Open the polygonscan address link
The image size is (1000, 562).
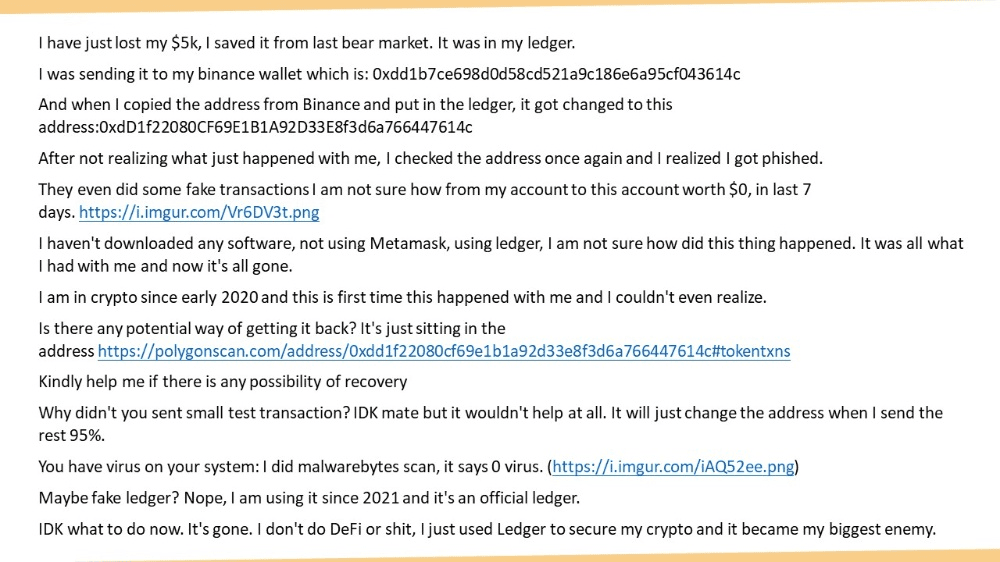pyautogui.click(x=443, y=351)
